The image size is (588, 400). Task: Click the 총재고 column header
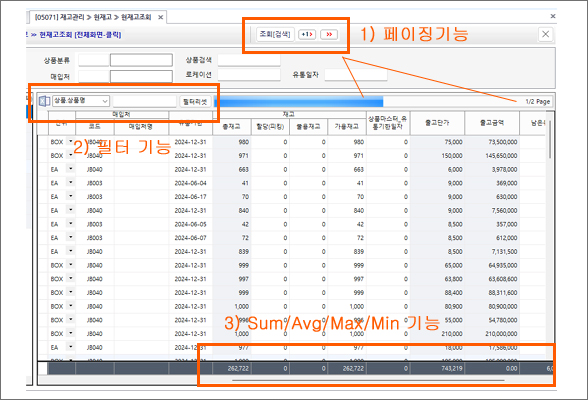click(231, 127)
